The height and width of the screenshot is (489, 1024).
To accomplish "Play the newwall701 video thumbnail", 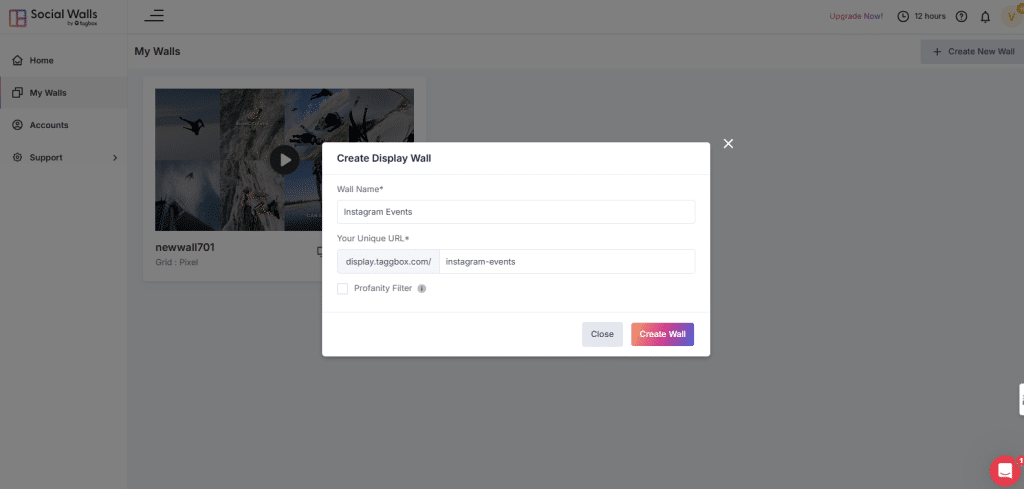I will click(284, 159).
